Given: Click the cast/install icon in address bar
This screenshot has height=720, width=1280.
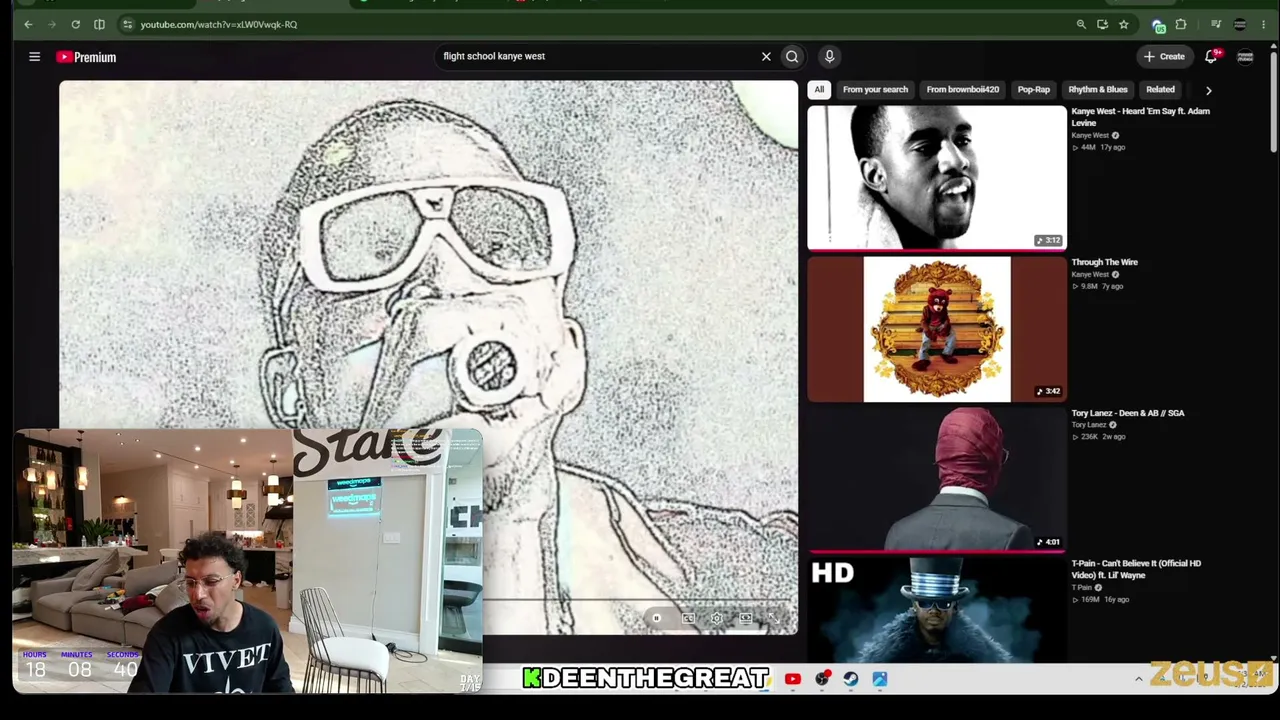Looking at the screenshot, I should (x=1102, y=24).
